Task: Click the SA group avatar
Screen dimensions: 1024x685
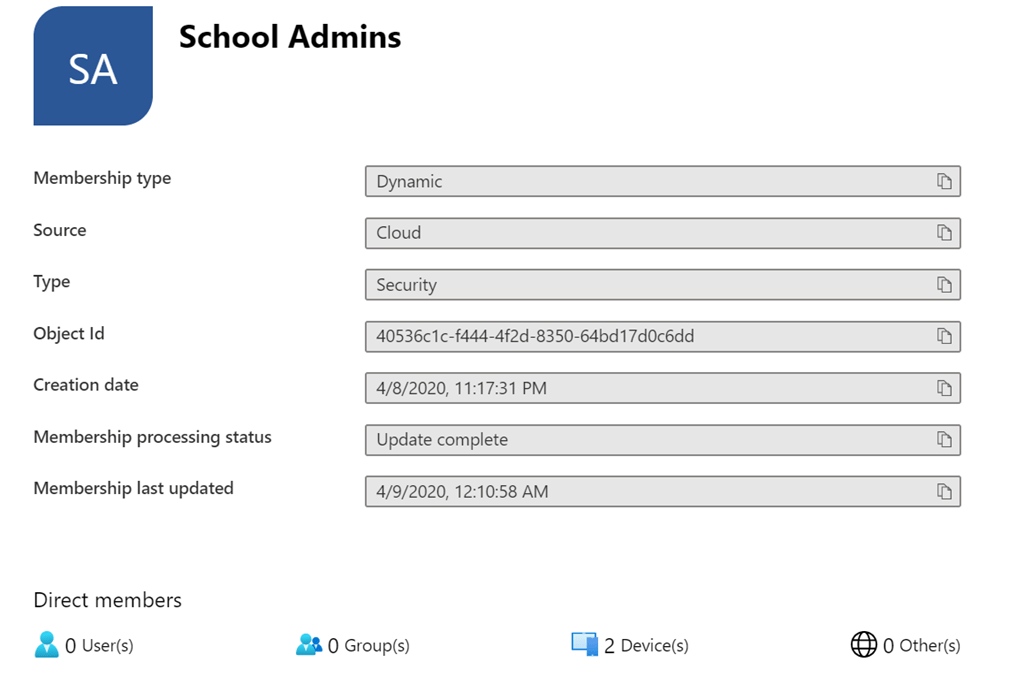Action: (x=93, y=66)
